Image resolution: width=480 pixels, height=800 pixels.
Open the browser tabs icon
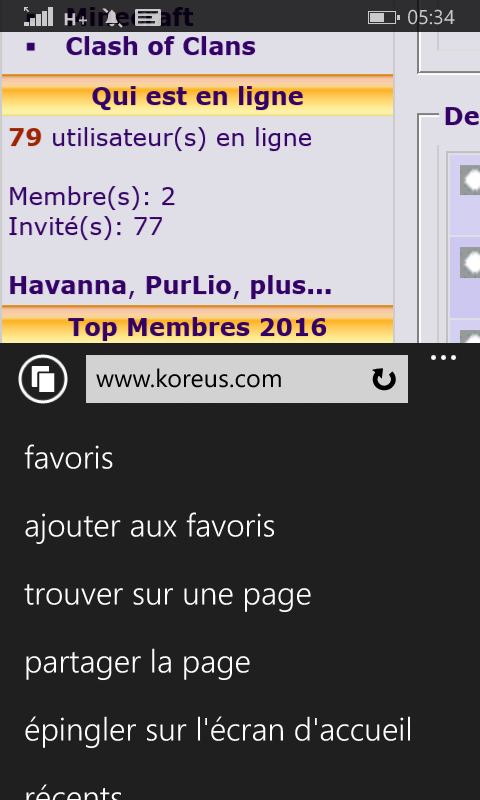pos(43,379)
